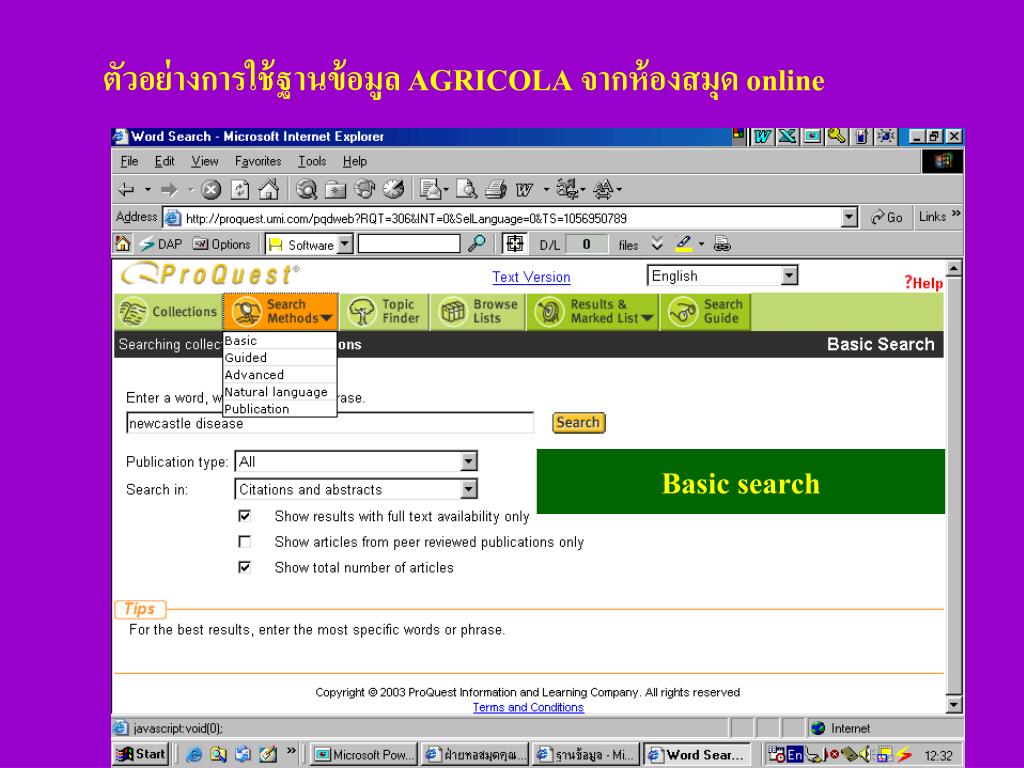This screenshot has height=768, width=1024.
Task: Open the Search pane icon in toolbar
Action: [x=306, y=190]
